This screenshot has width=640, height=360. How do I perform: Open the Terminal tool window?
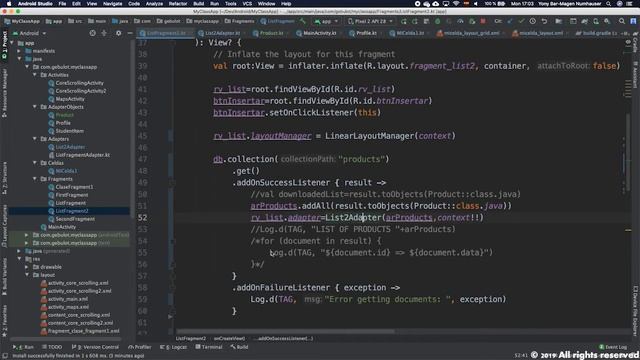coord(209,347)
